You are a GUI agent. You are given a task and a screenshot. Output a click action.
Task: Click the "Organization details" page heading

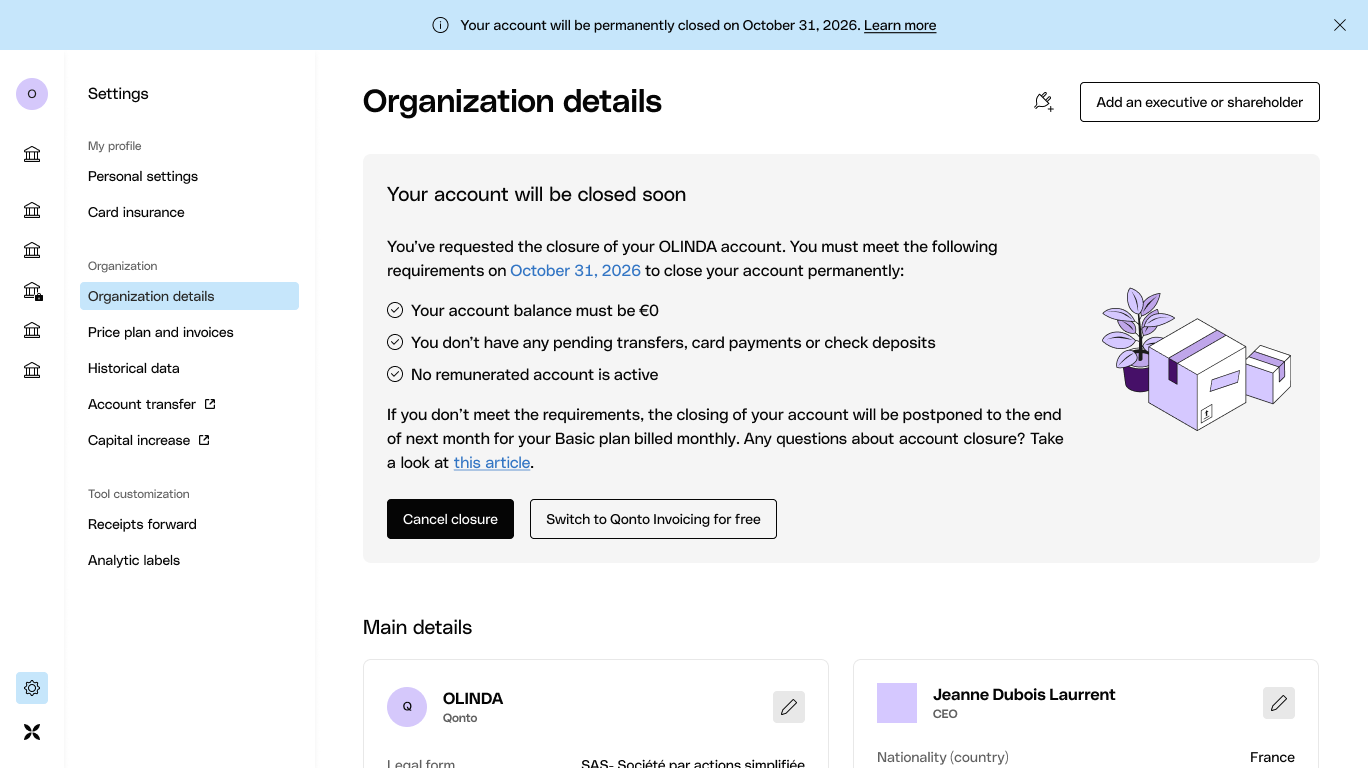(x=512, y=101)
